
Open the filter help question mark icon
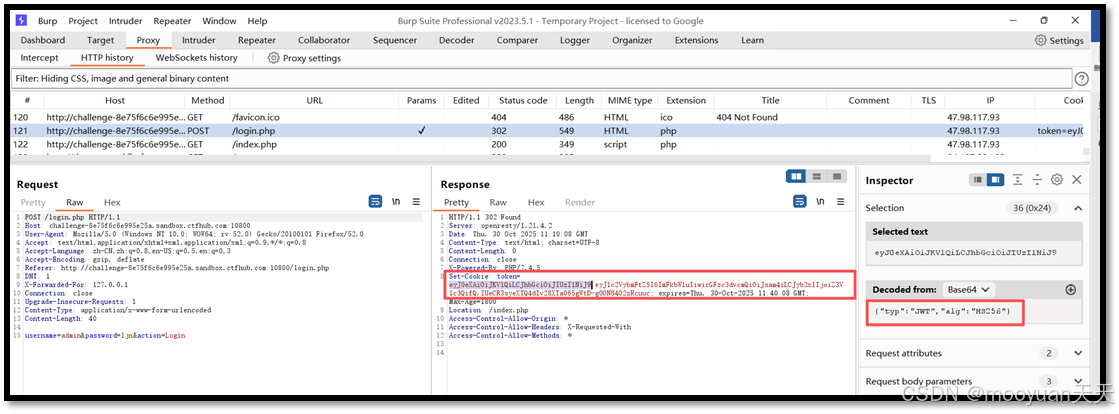1082,79
